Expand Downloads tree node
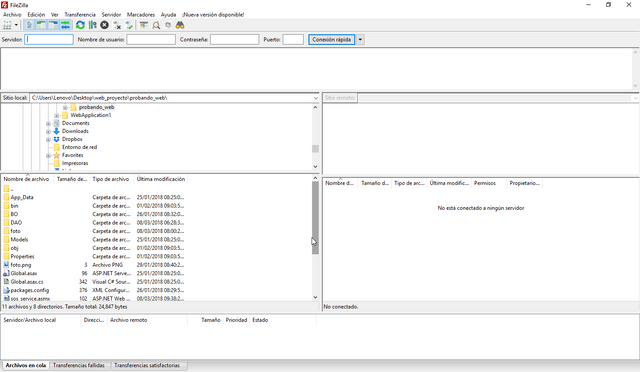 pyautogui.click(x=48, y=131)
